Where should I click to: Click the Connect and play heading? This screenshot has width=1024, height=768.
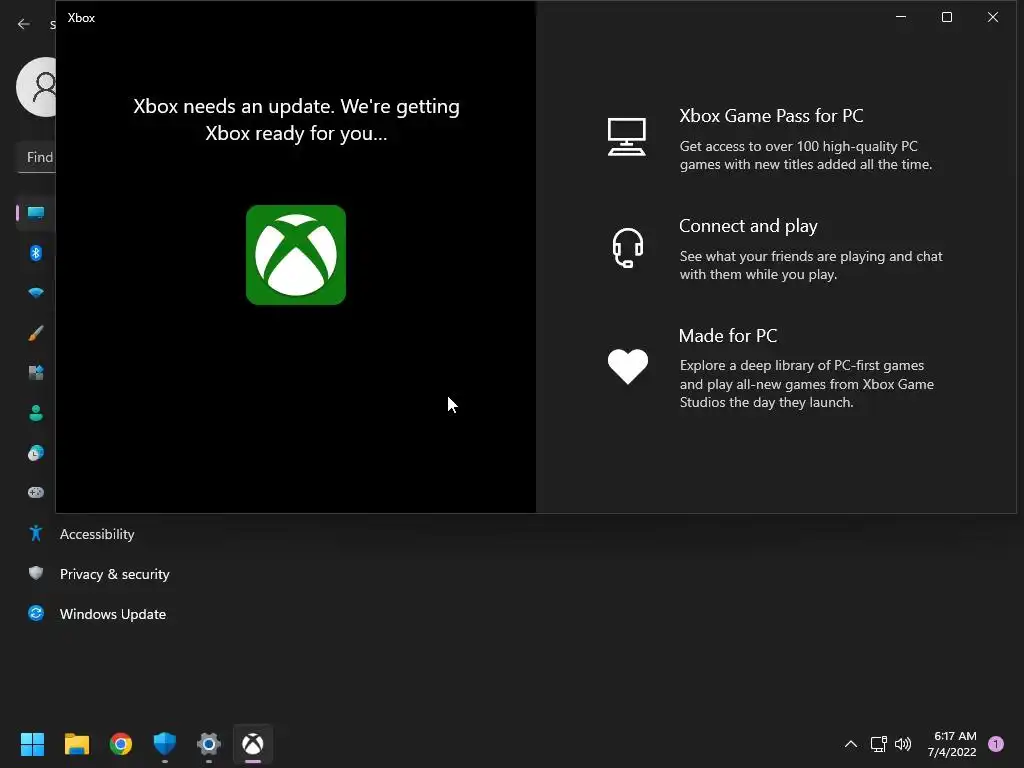(x=748, y=226)
